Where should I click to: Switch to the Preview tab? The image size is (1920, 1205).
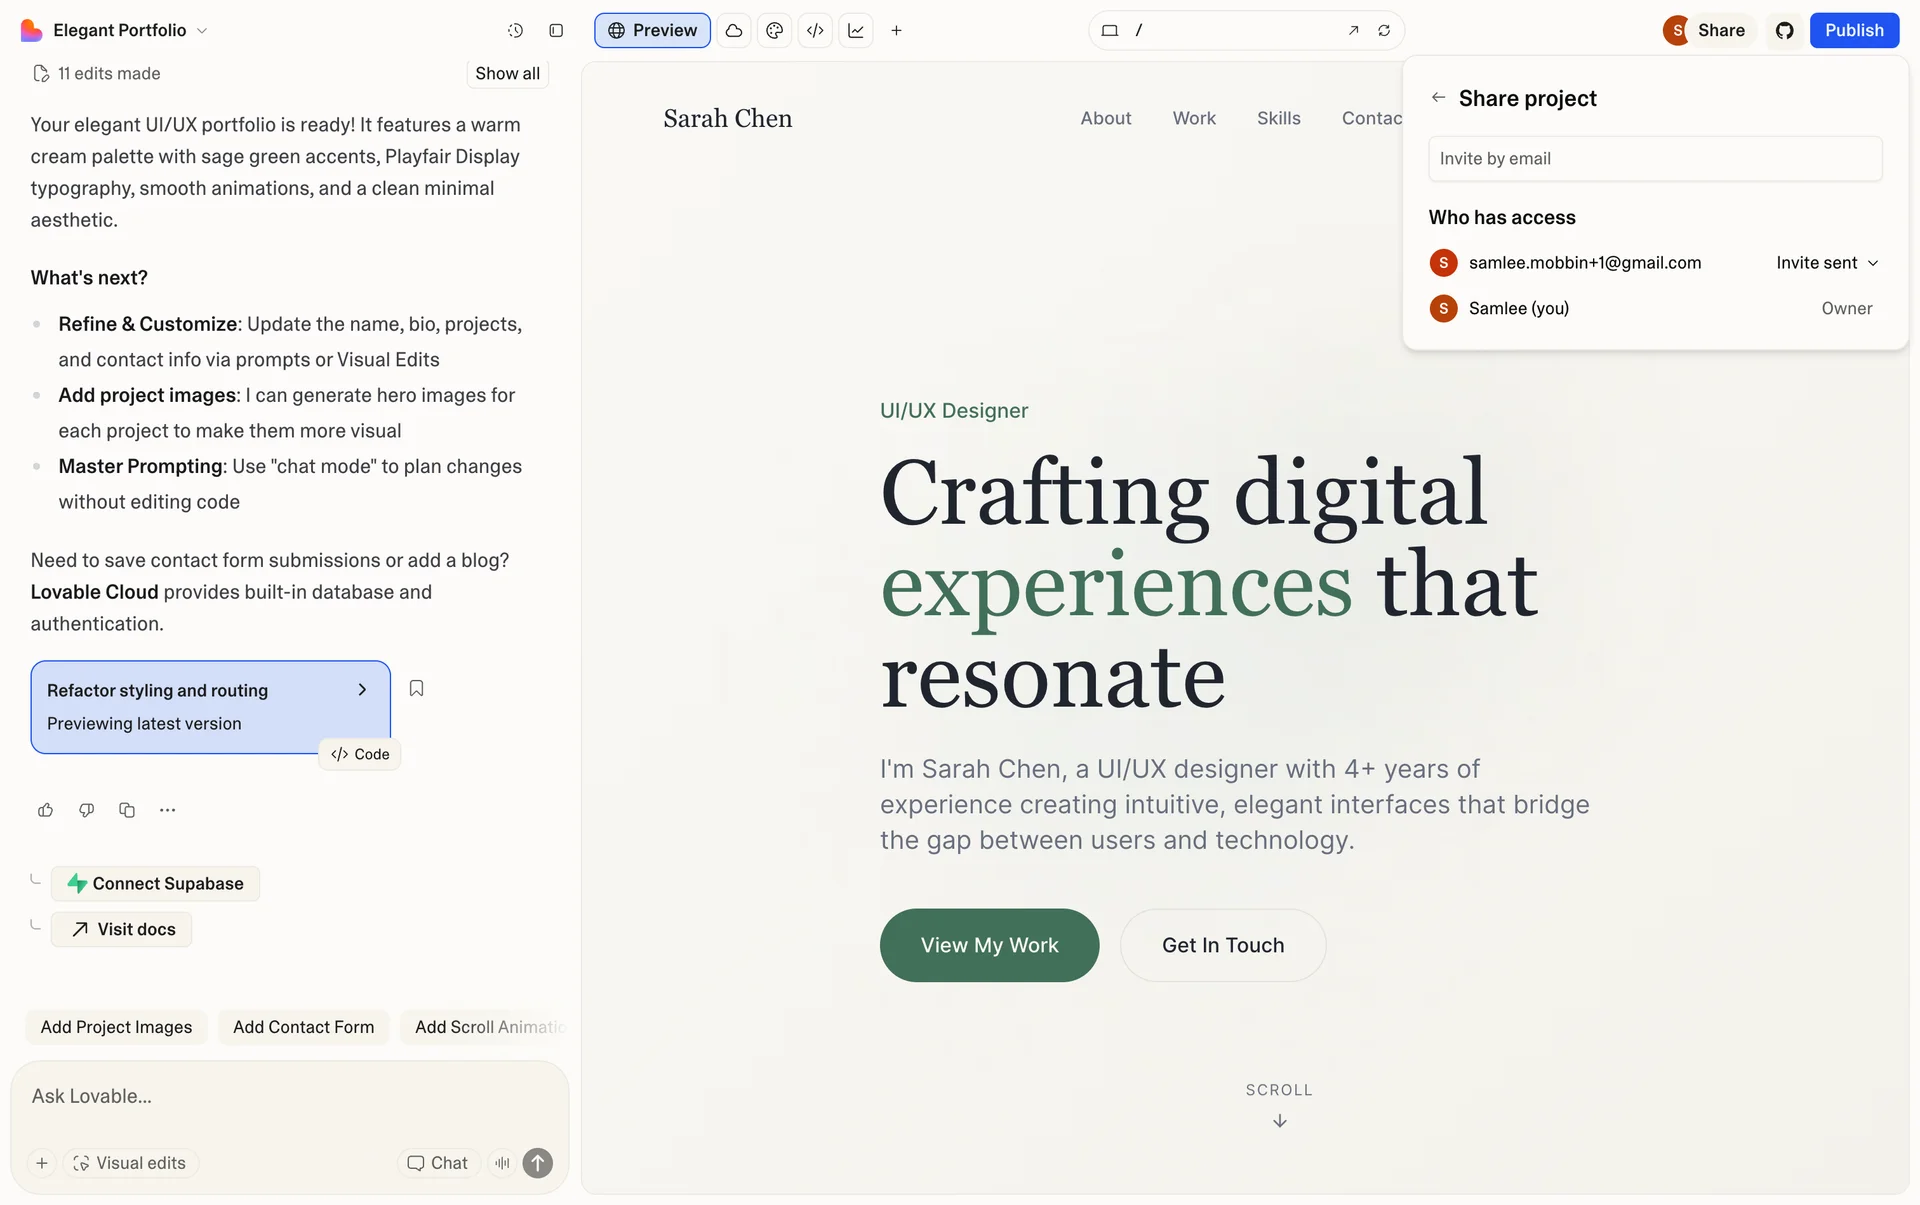coord(652,30)
